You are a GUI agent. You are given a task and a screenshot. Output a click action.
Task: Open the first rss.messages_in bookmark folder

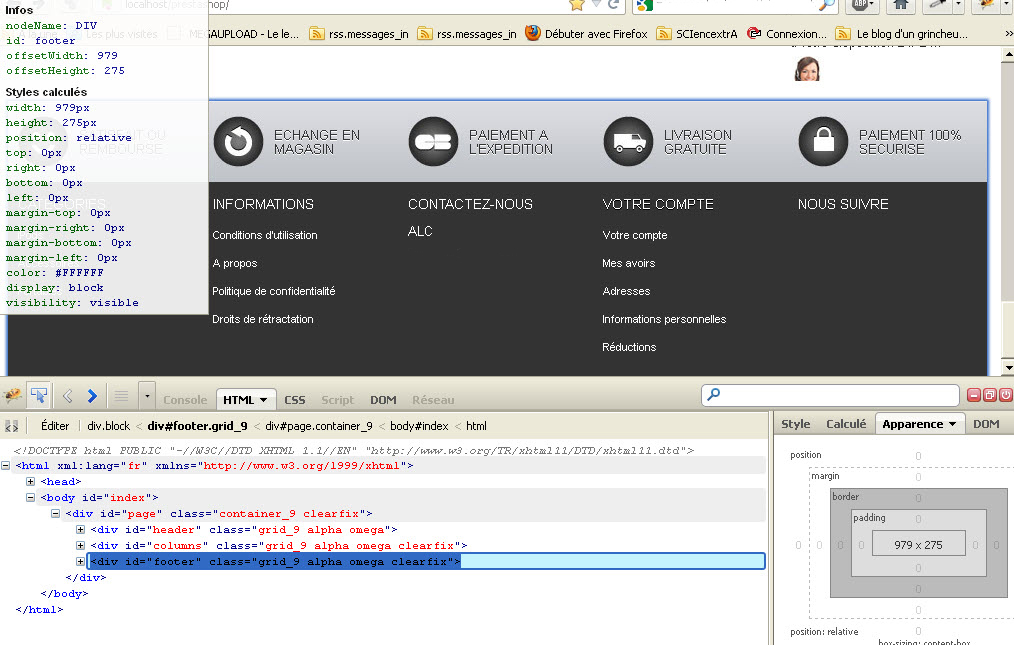click(359, 34)
